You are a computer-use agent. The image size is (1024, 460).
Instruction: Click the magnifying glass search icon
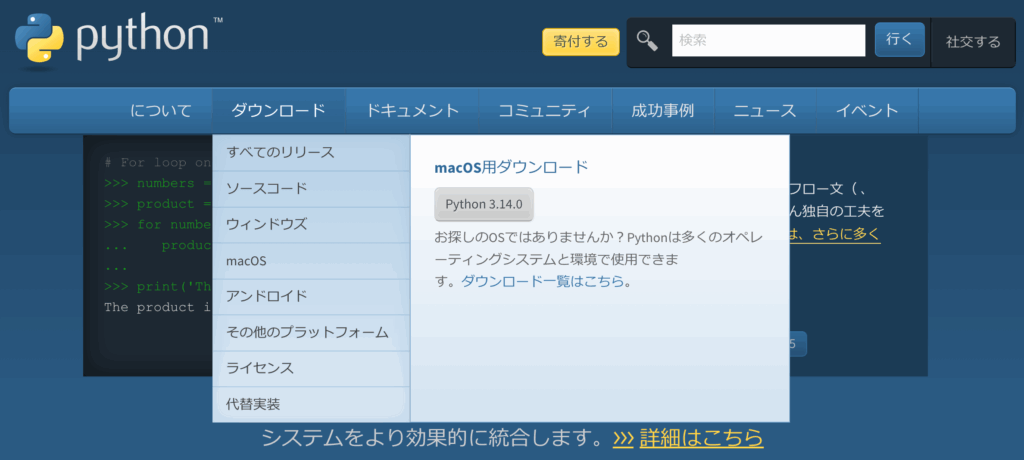click(x=648, y=41)
